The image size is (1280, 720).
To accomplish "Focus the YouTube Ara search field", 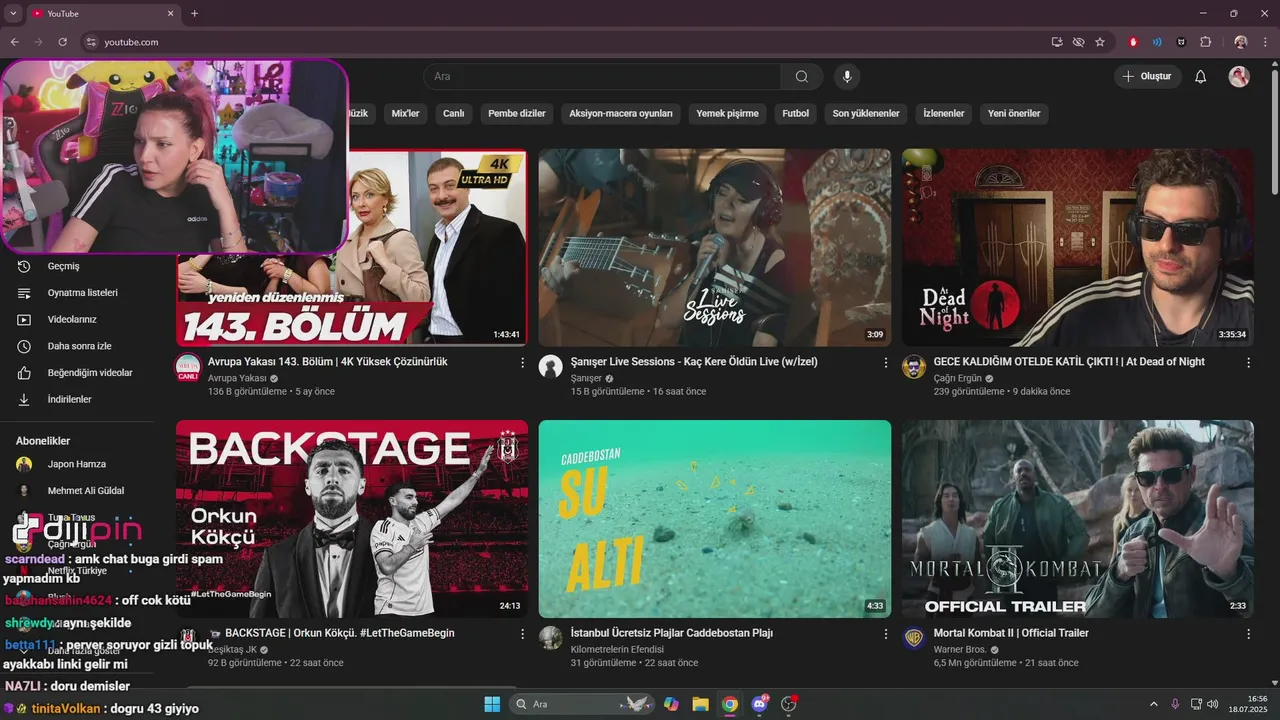I will [602, 77].
